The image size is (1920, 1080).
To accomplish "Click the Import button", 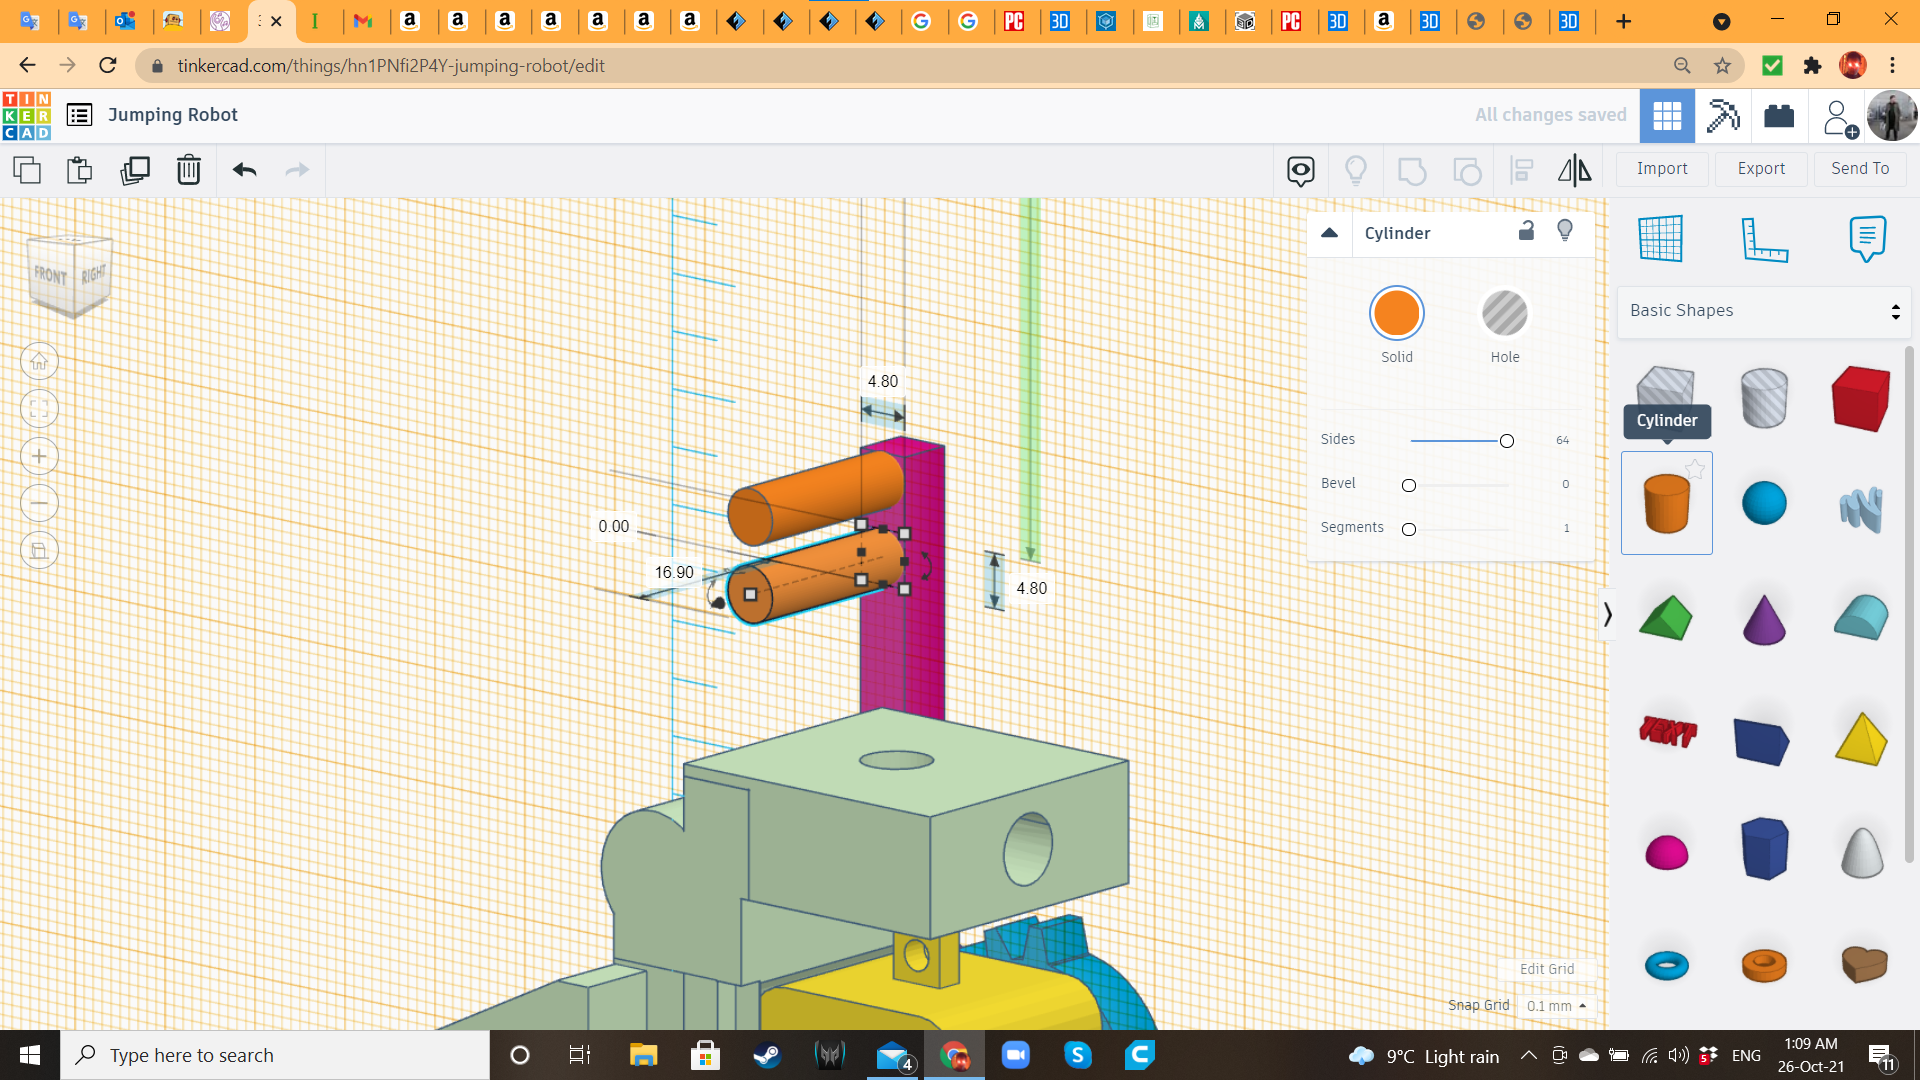I will click(1662, 169).
